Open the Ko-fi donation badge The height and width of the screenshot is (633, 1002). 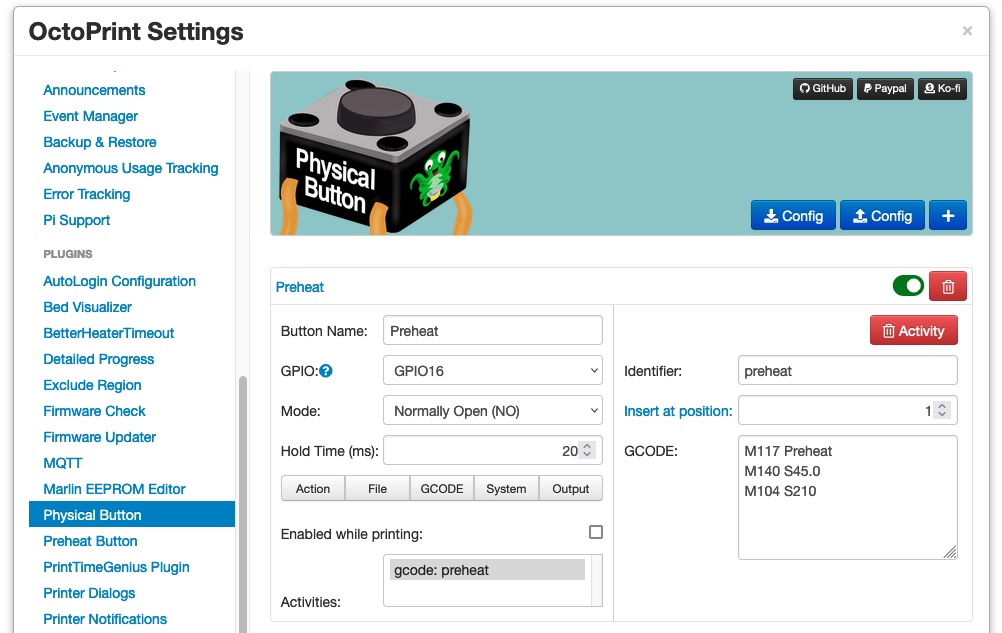[942, 89]
